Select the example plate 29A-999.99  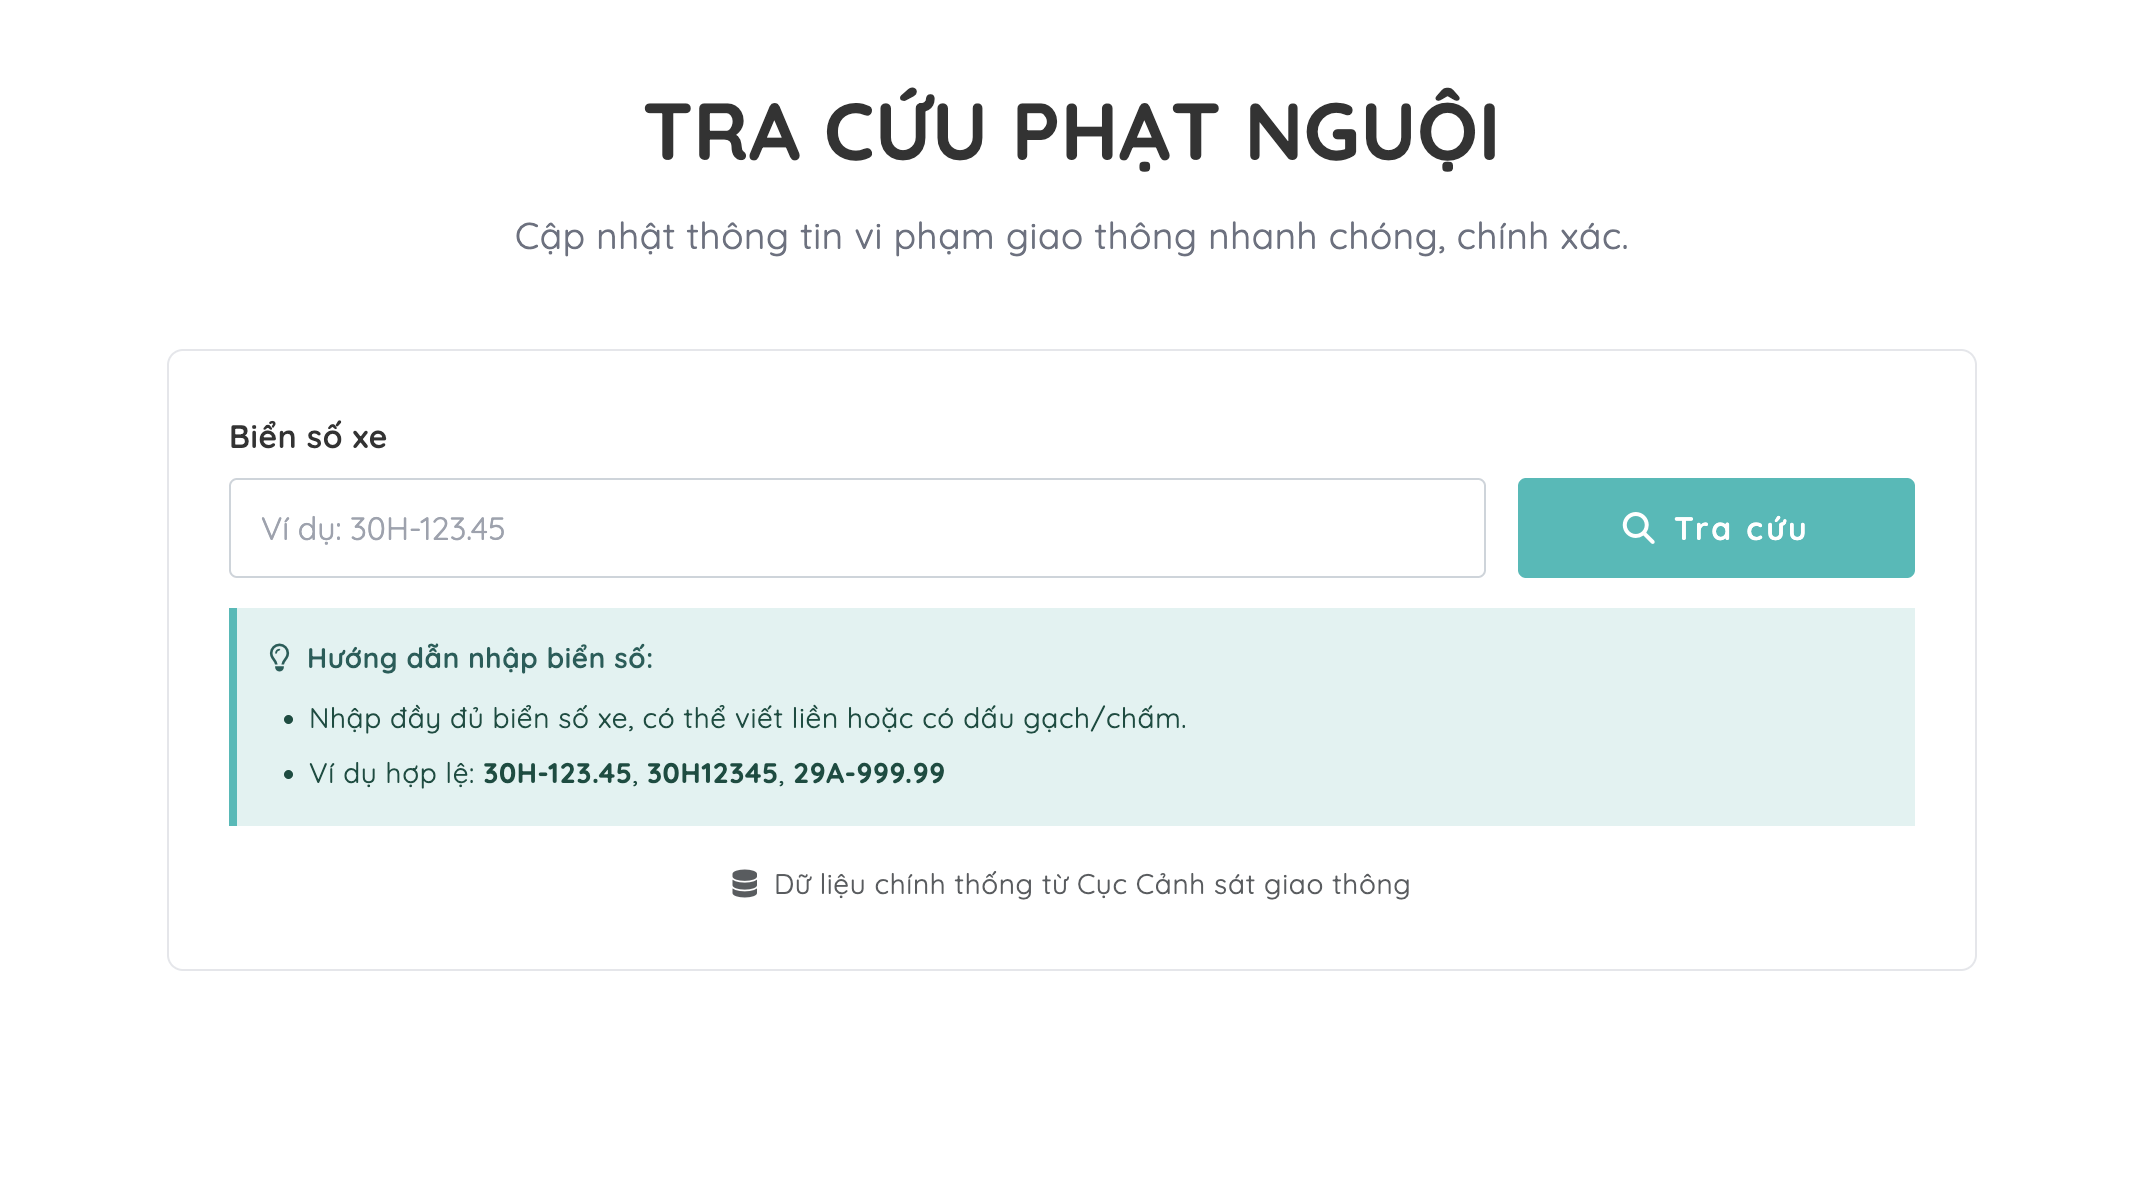click(x=868, y=774)
